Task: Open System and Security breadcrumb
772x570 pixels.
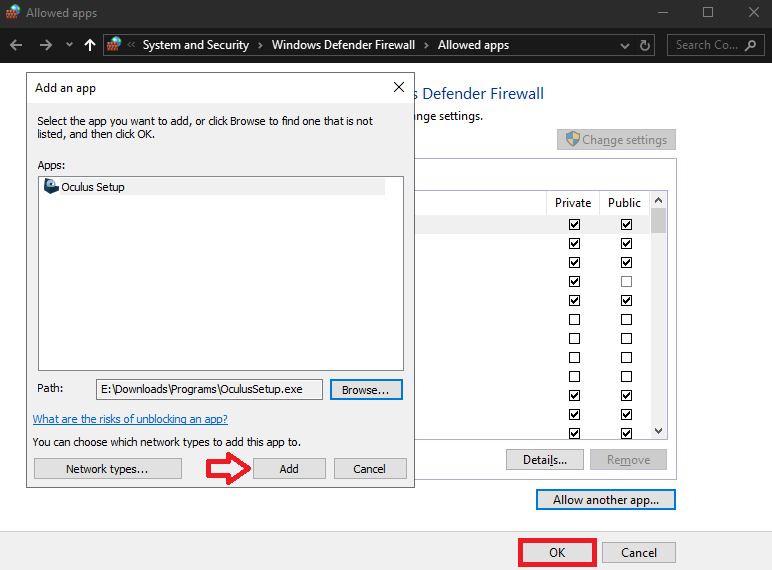Action: point(195,45)
